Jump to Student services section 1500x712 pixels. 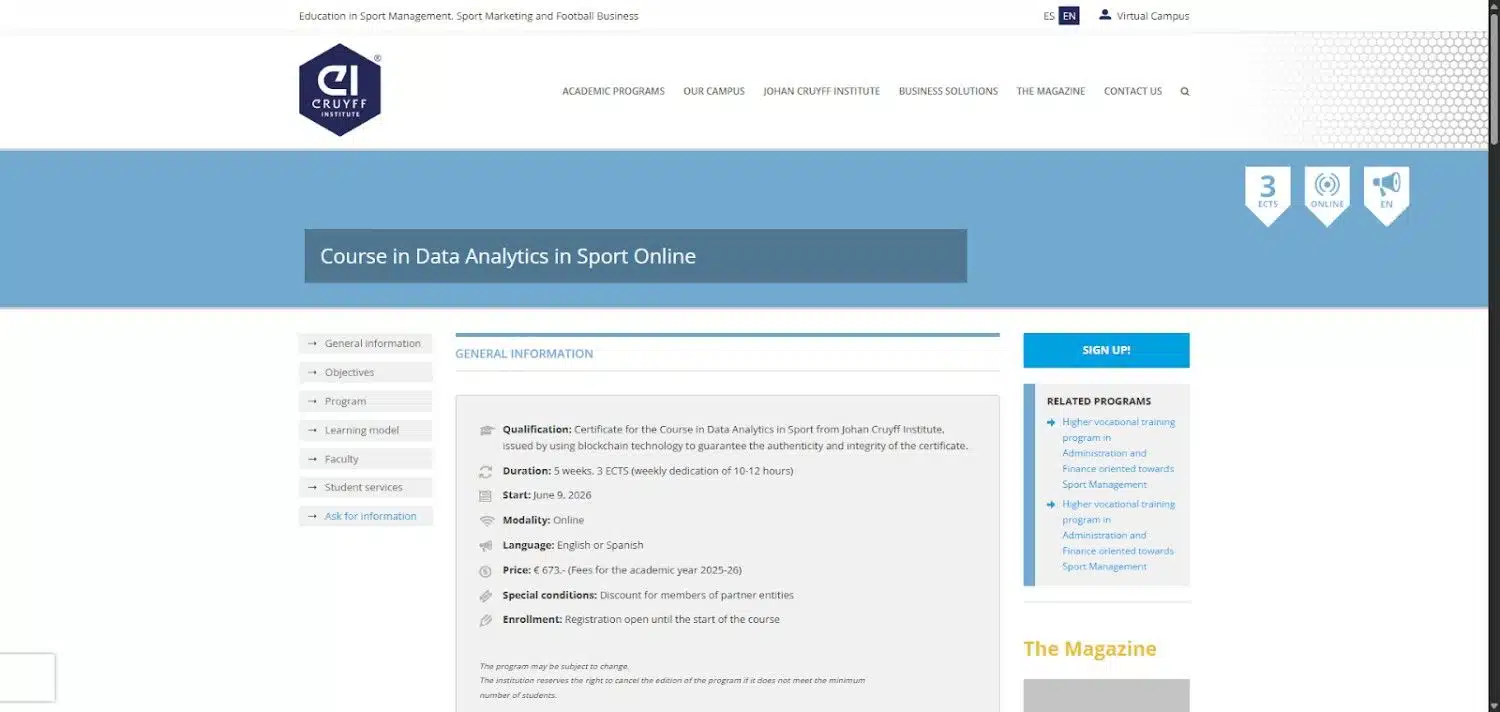366,487
